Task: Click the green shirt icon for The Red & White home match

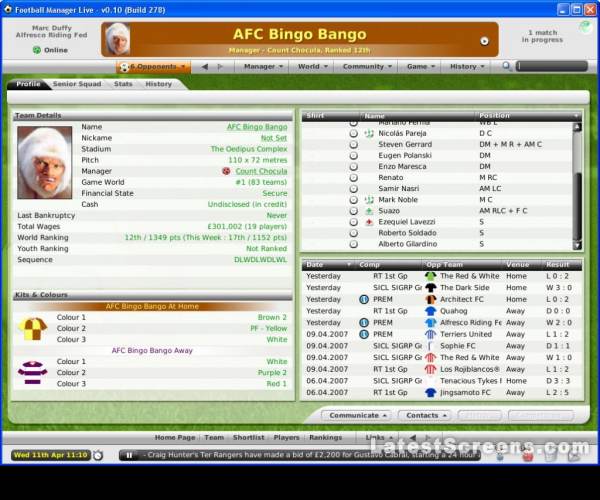Action: (x=430, y=276)
